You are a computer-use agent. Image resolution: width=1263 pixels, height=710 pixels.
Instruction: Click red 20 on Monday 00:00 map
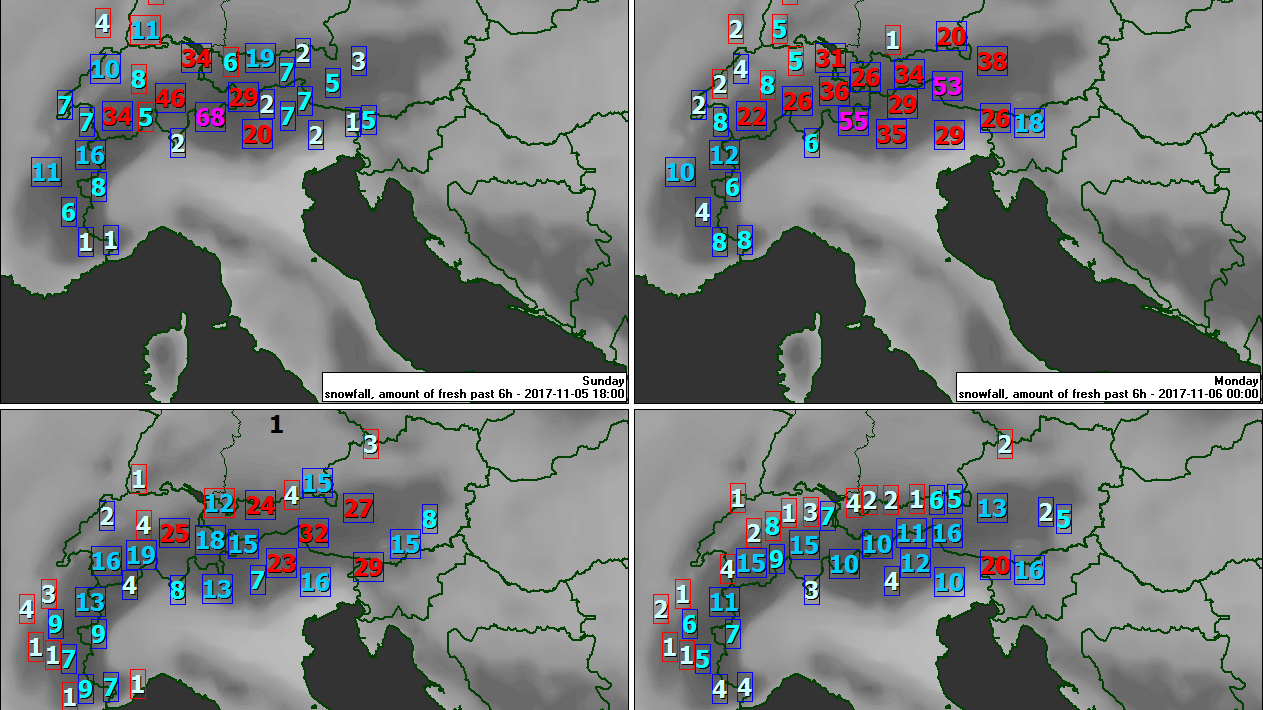952,36
